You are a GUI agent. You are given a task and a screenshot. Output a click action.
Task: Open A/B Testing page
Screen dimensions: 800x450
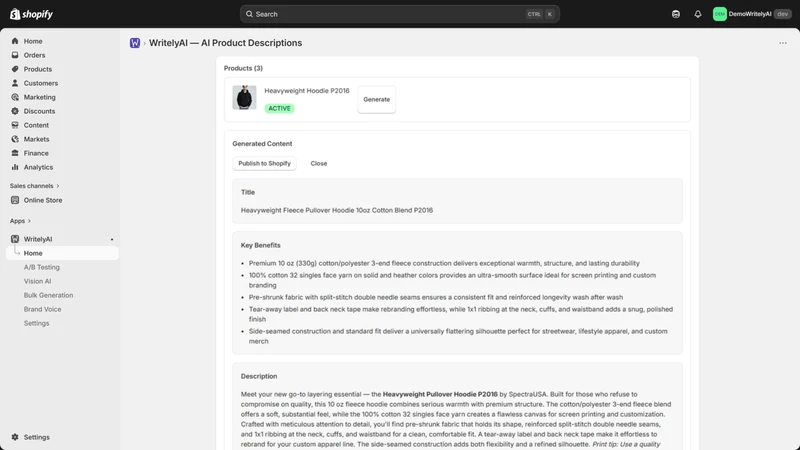(x=41, y=267)
